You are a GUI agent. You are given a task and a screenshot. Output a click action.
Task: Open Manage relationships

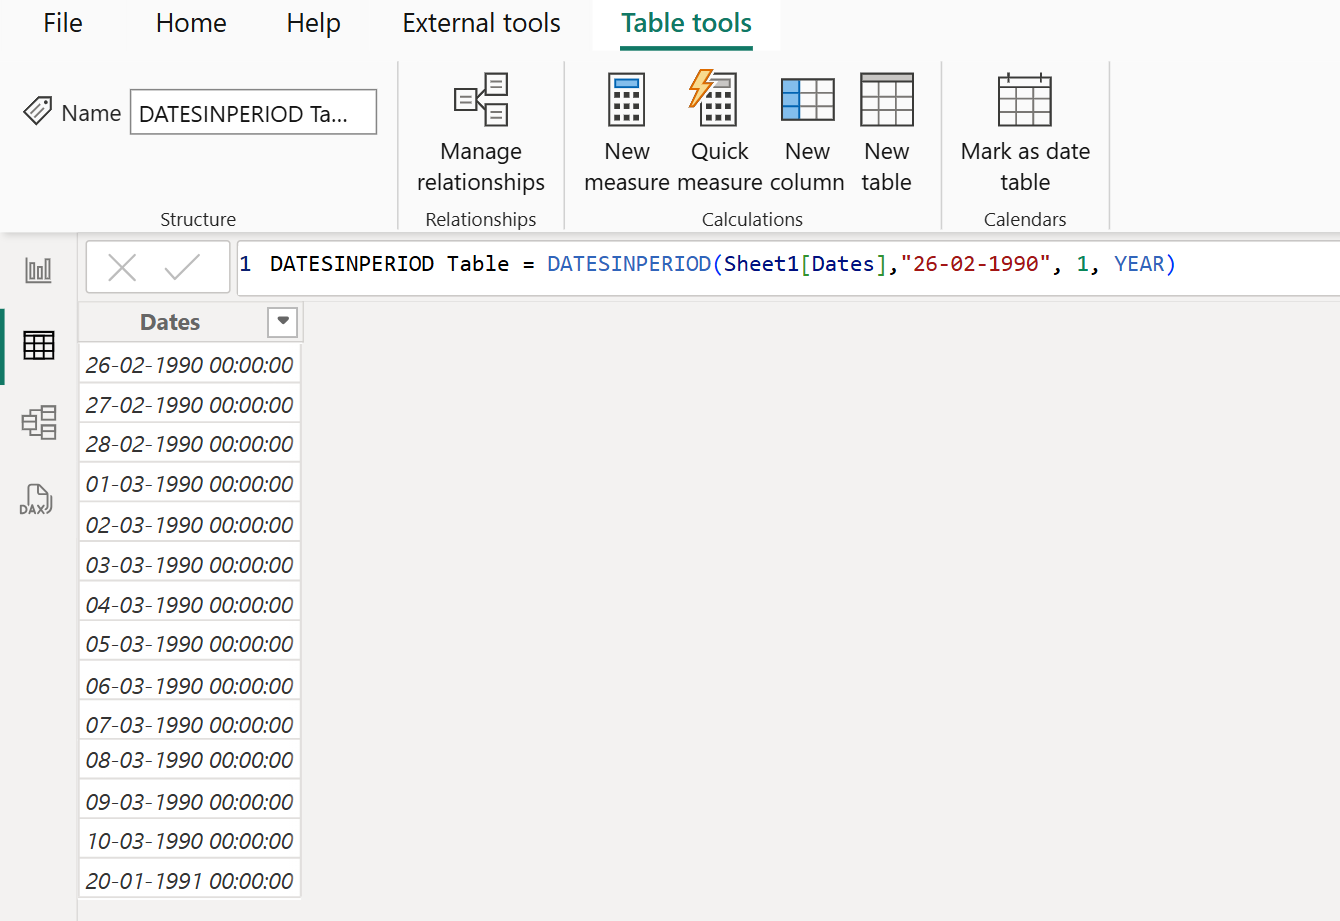pyautogui.click(x=481, y=128)
